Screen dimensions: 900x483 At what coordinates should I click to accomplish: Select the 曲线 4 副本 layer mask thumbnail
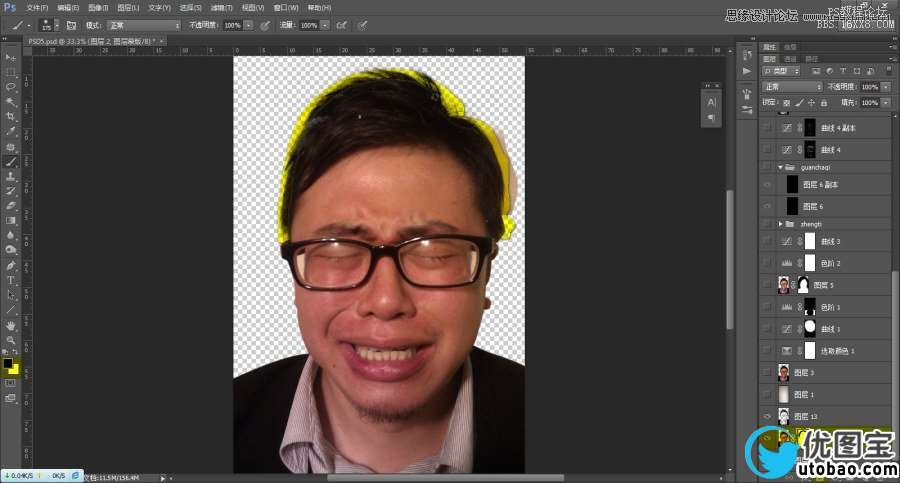click(810, 127)
